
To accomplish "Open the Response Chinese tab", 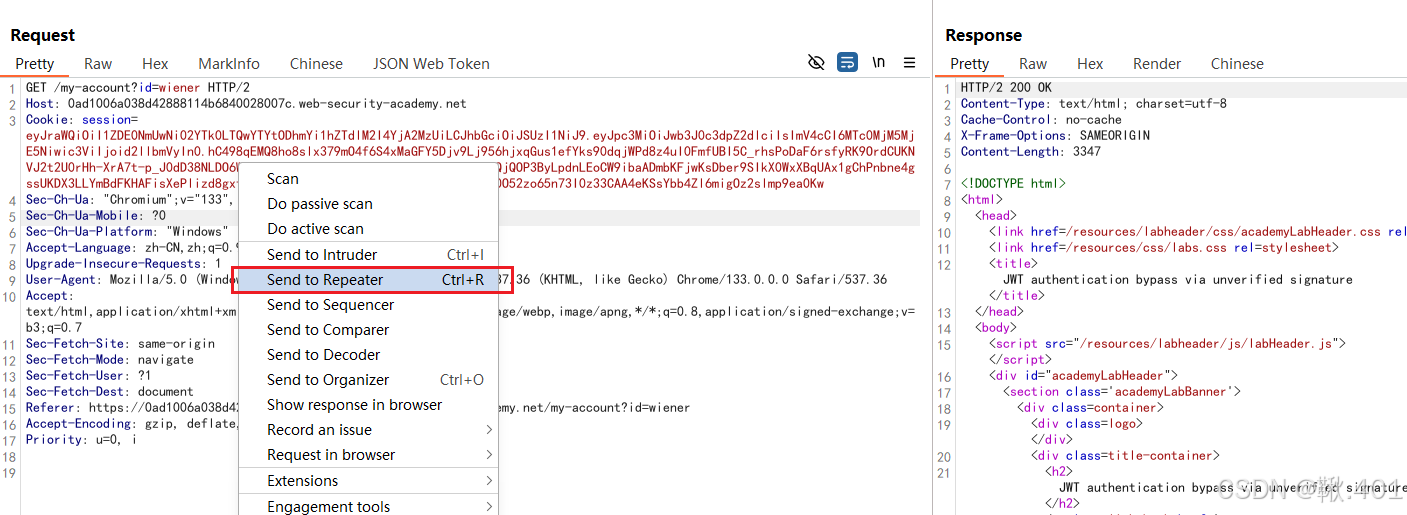I will (x=1237, y=63).
